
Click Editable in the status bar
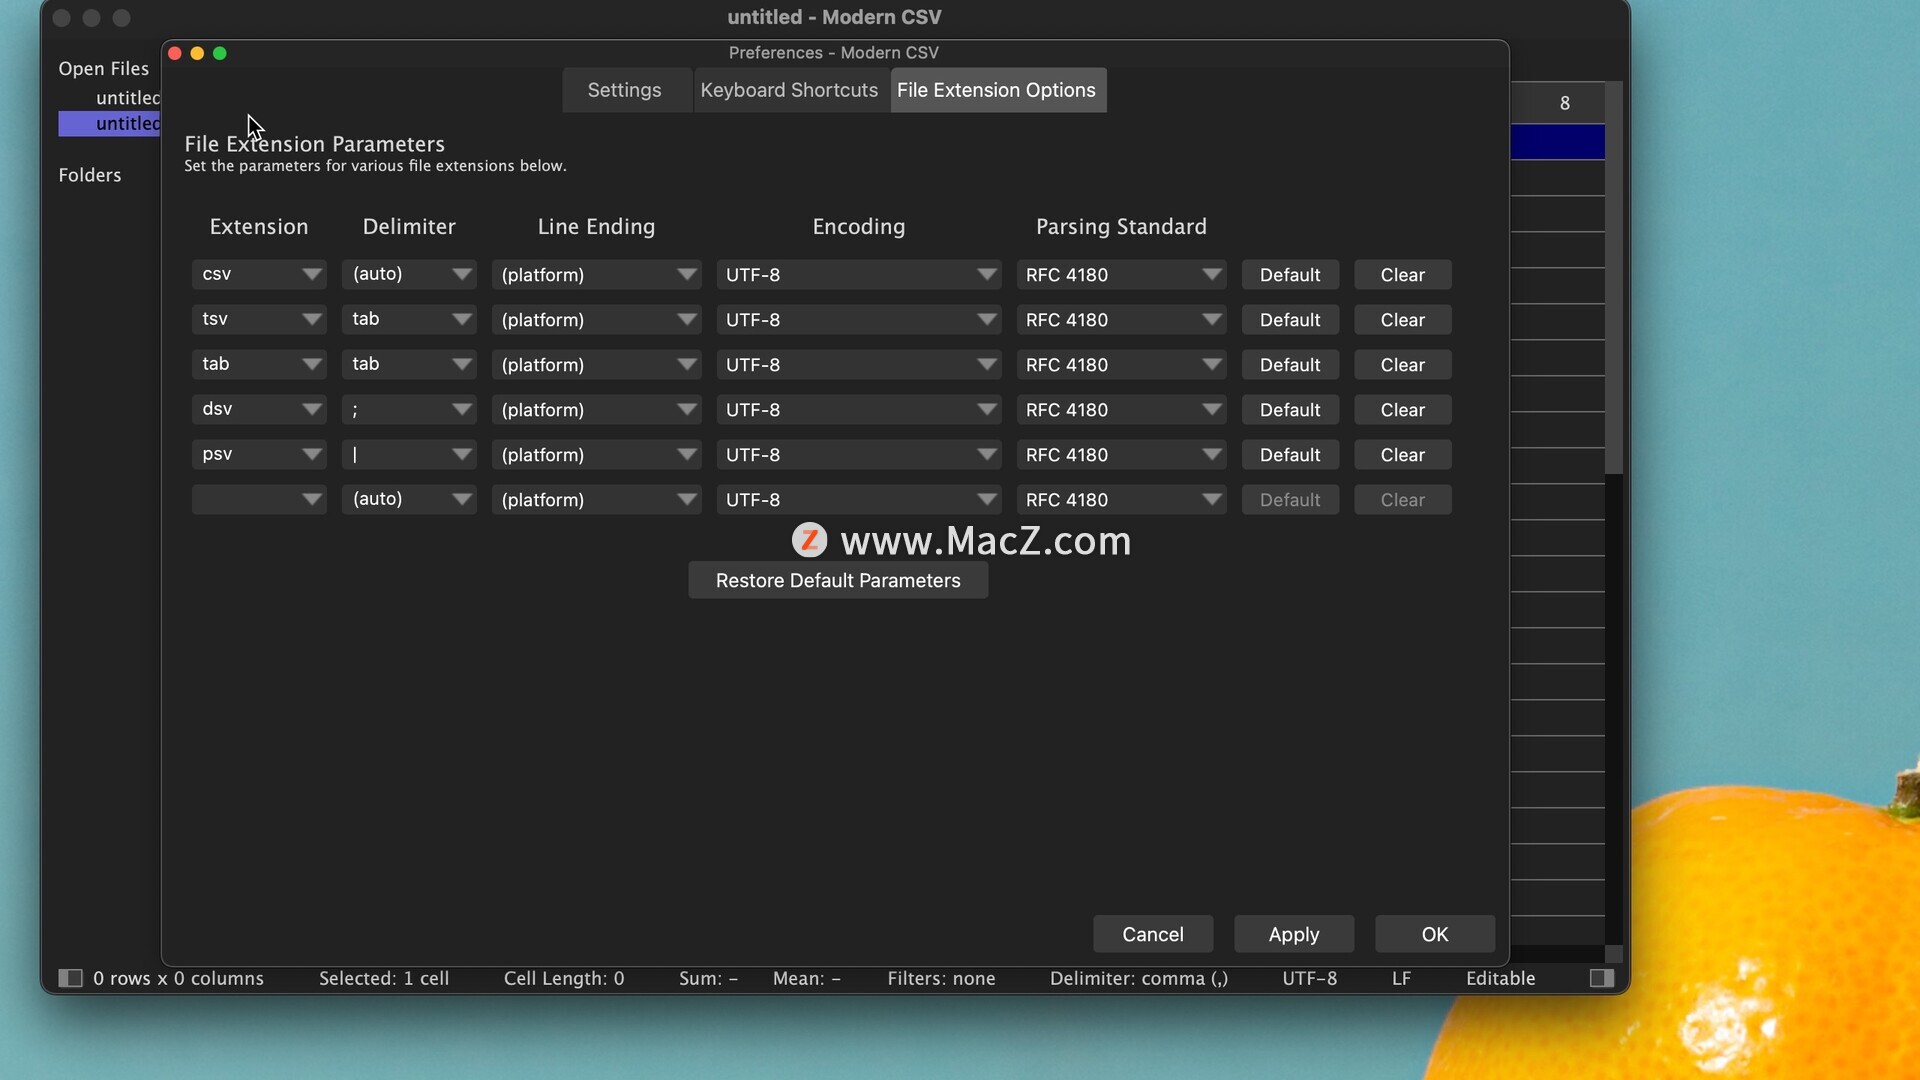pos(1500,978)
